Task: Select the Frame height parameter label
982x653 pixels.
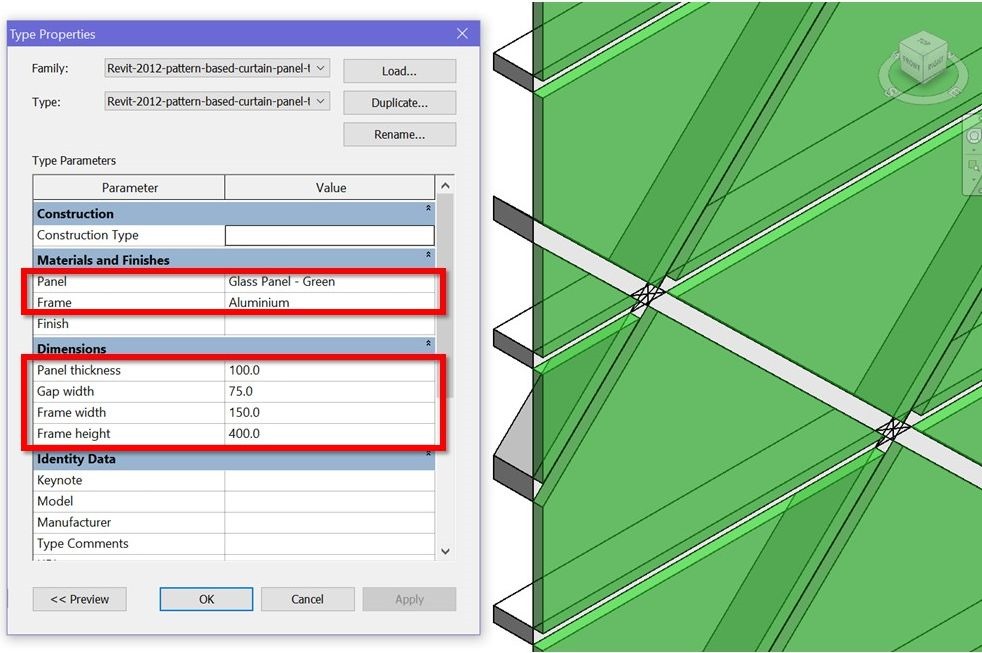Action: pyautogui.click(x=73, y=433)
